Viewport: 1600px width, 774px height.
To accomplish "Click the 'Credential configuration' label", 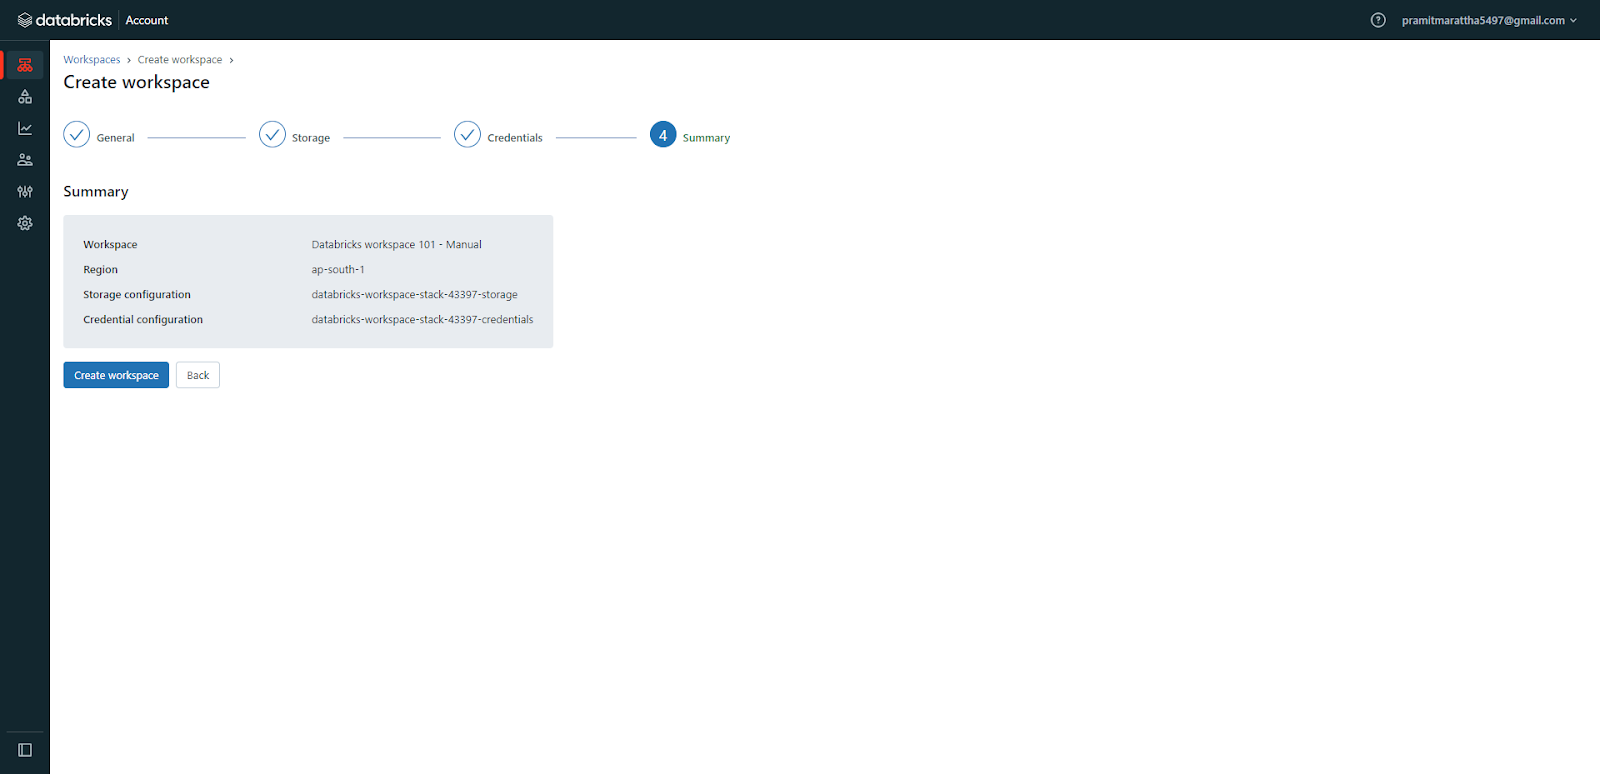I will 143,320.
